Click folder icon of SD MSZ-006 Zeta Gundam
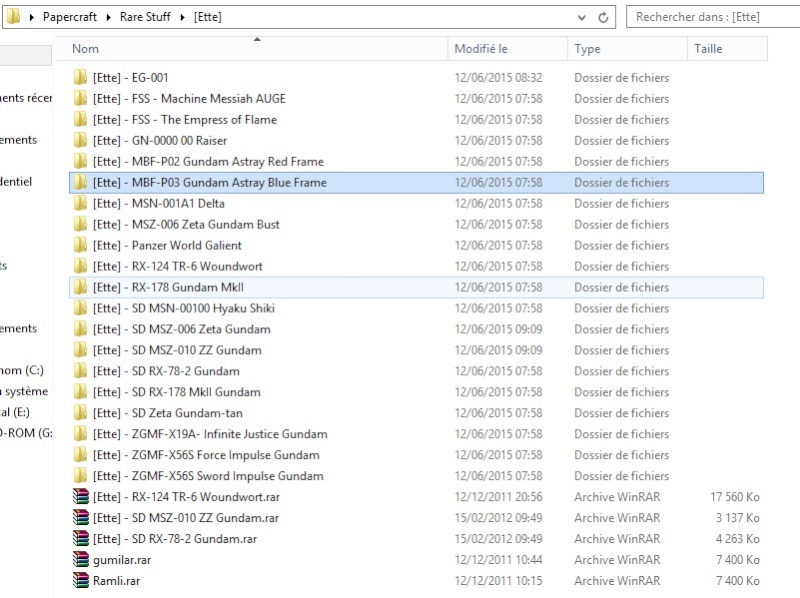The width and height of the screenshot is (800, 598). click(80, 329)
